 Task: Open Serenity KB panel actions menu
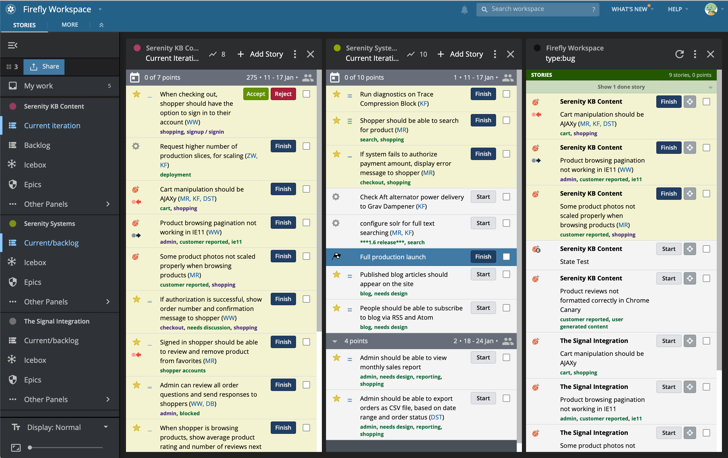click(294, 54)
